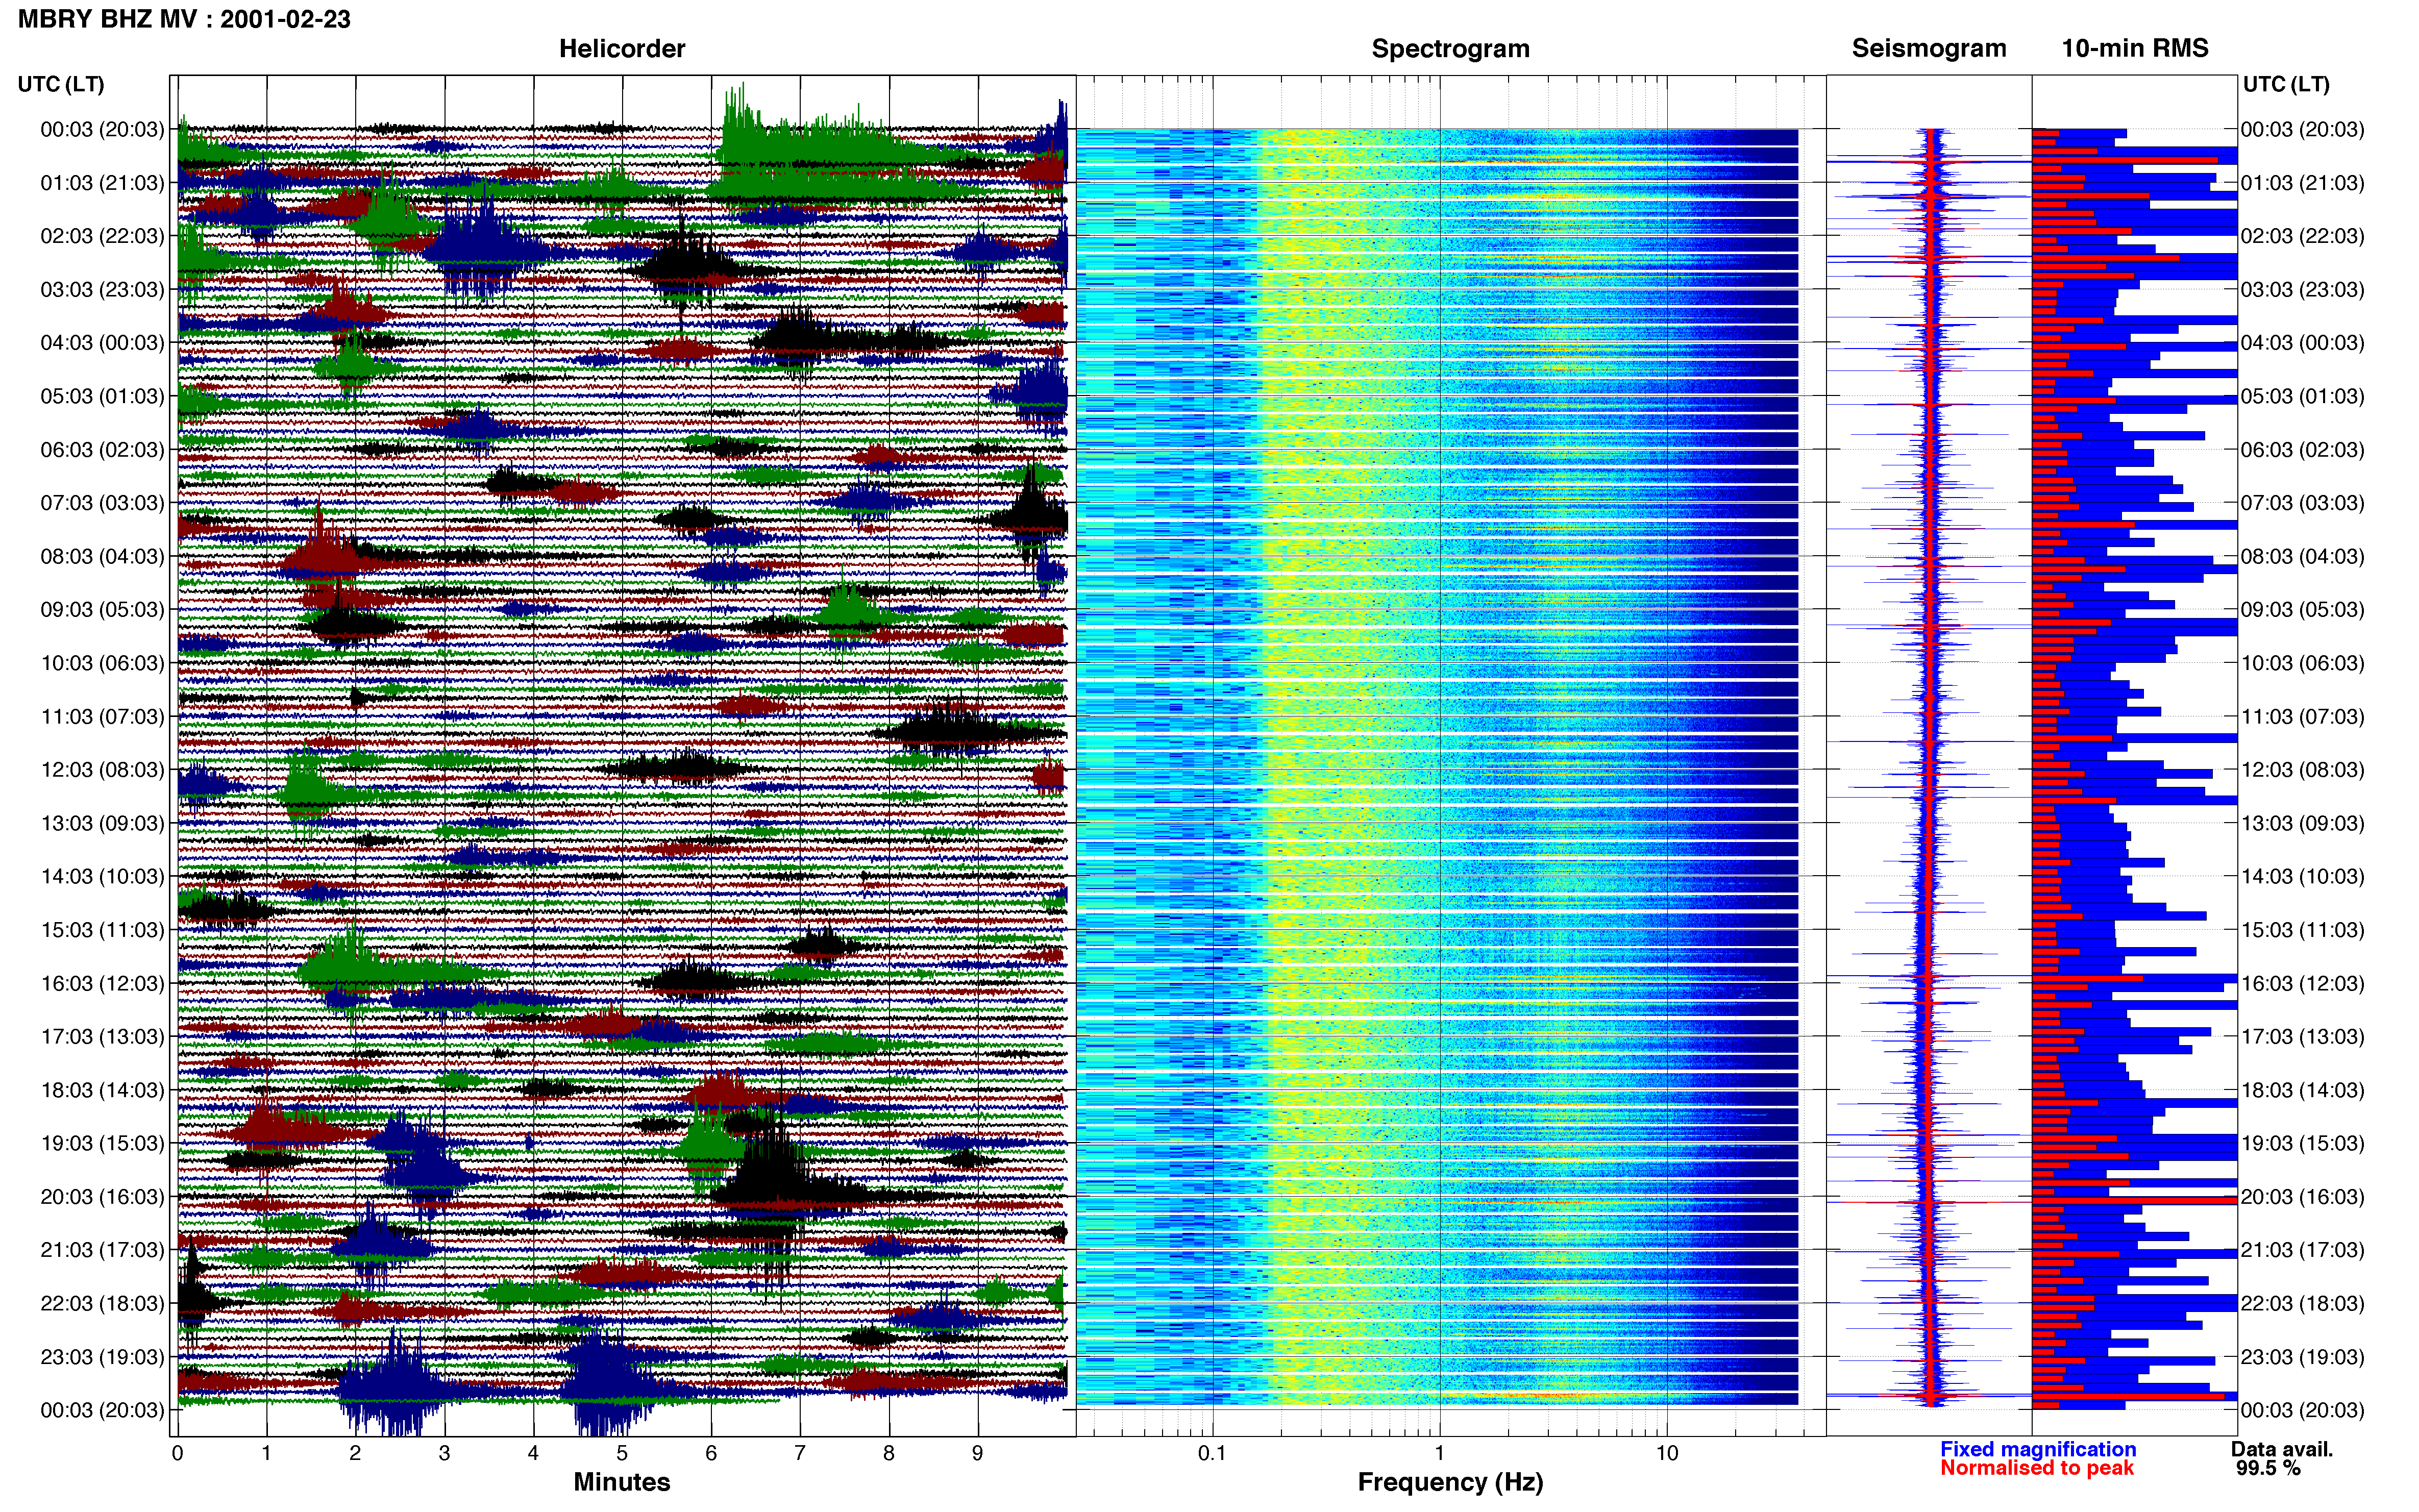Click left time label '04:03 (00:03)'

(x=102, y=343)
